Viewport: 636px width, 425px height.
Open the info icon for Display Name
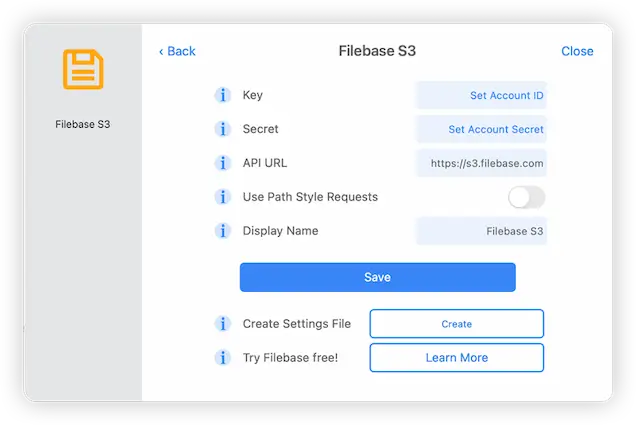(223, 231)
